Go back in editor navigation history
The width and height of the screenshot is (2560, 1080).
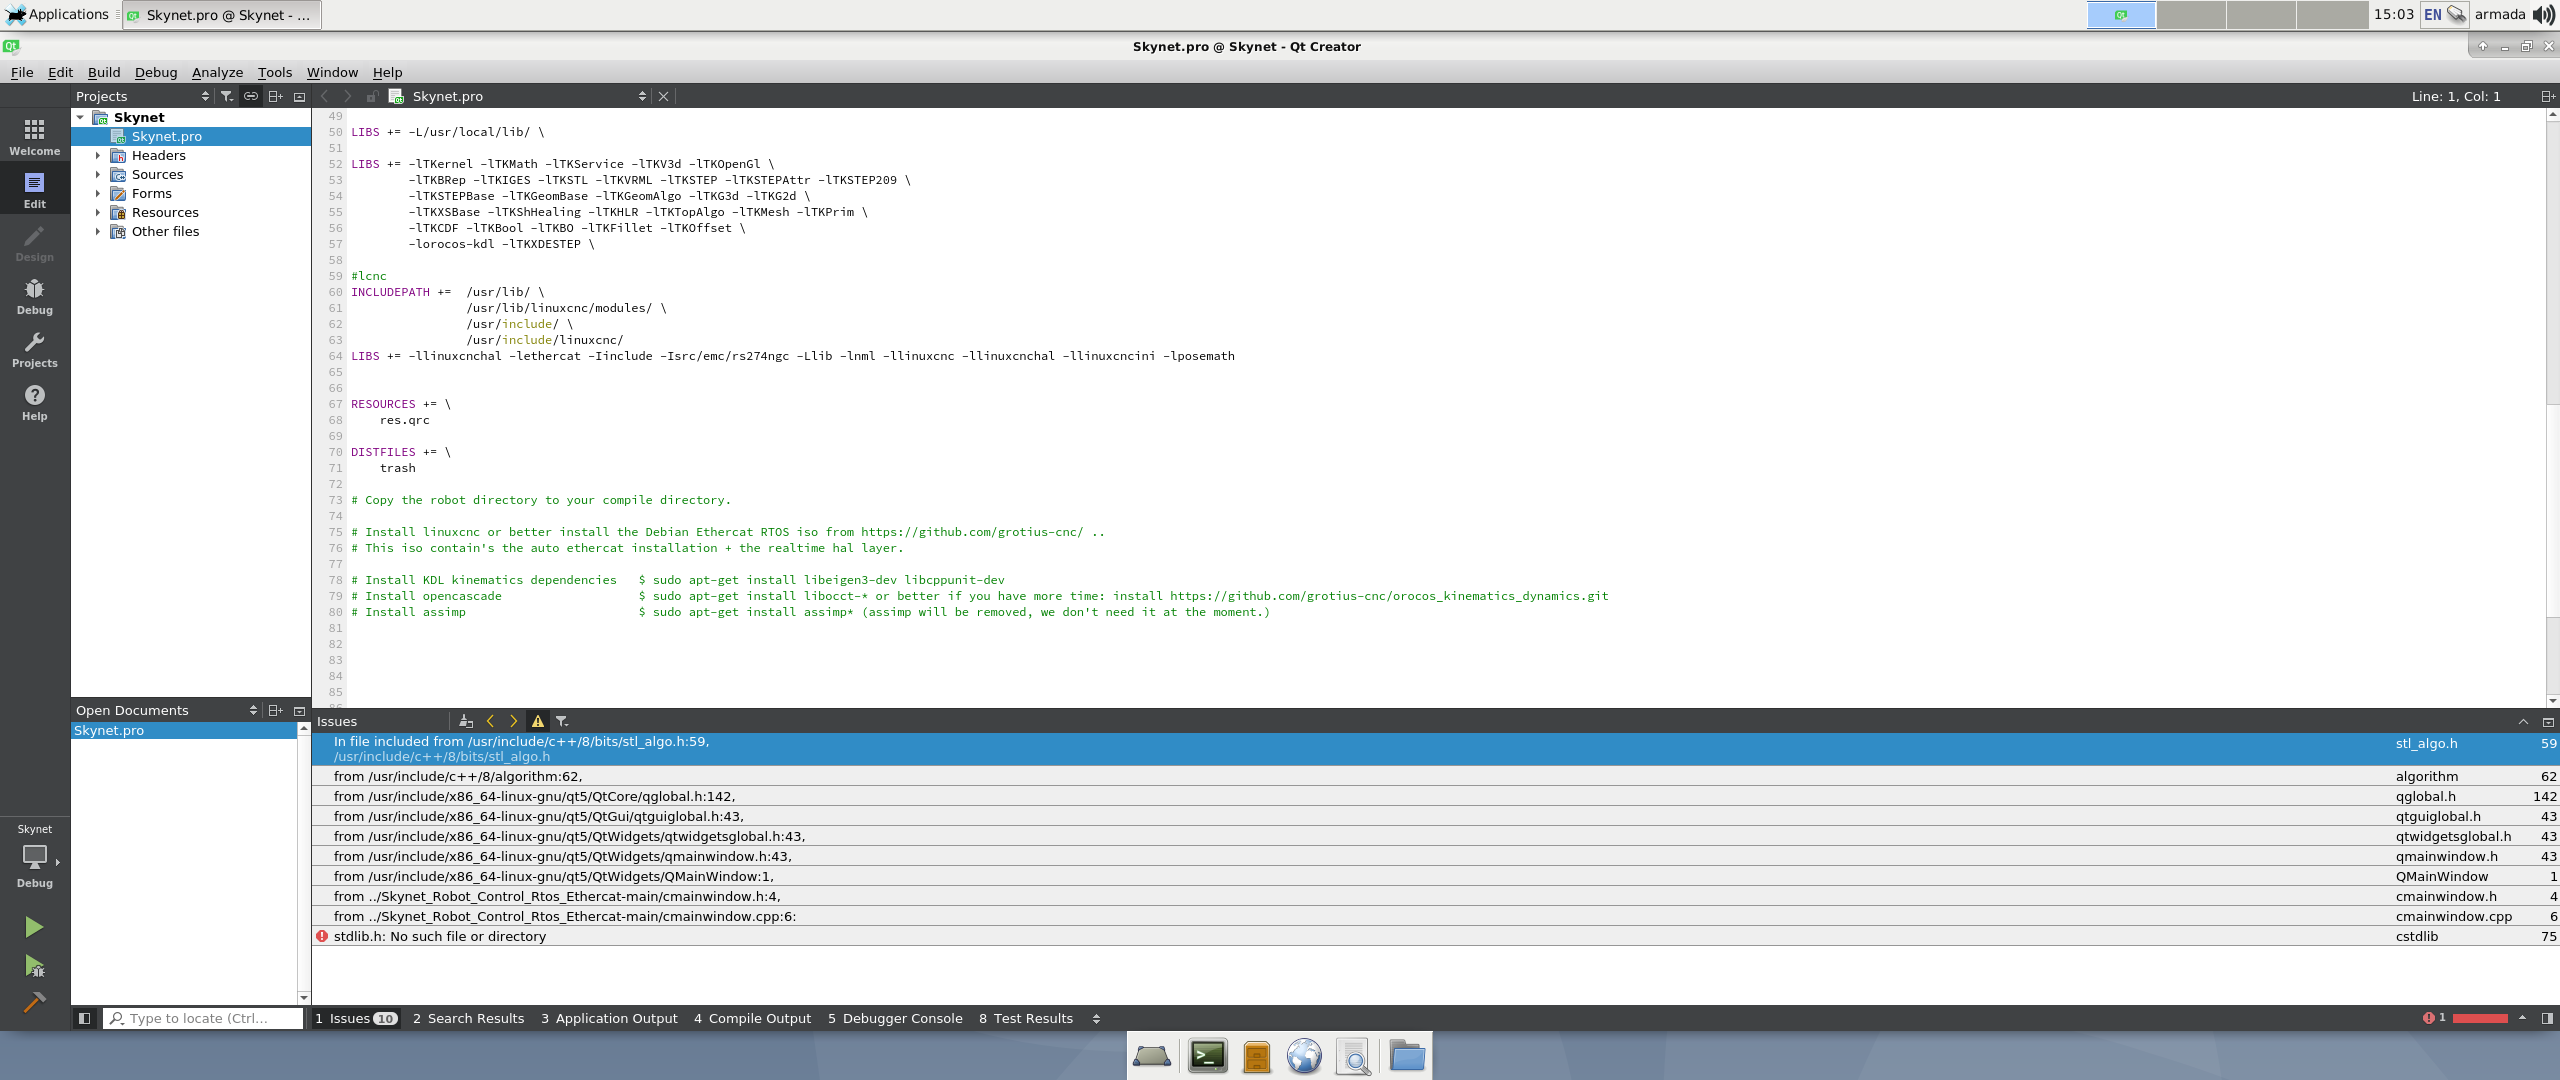(325, 96)
